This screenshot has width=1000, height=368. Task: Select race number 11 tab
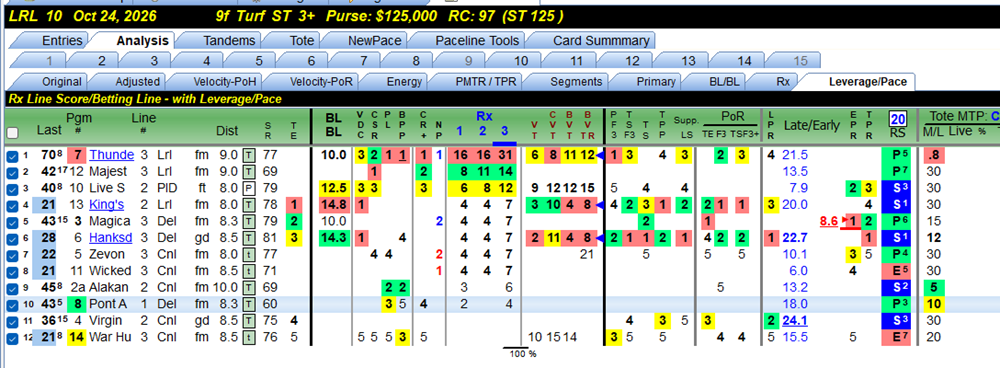(x=577, y=61)
